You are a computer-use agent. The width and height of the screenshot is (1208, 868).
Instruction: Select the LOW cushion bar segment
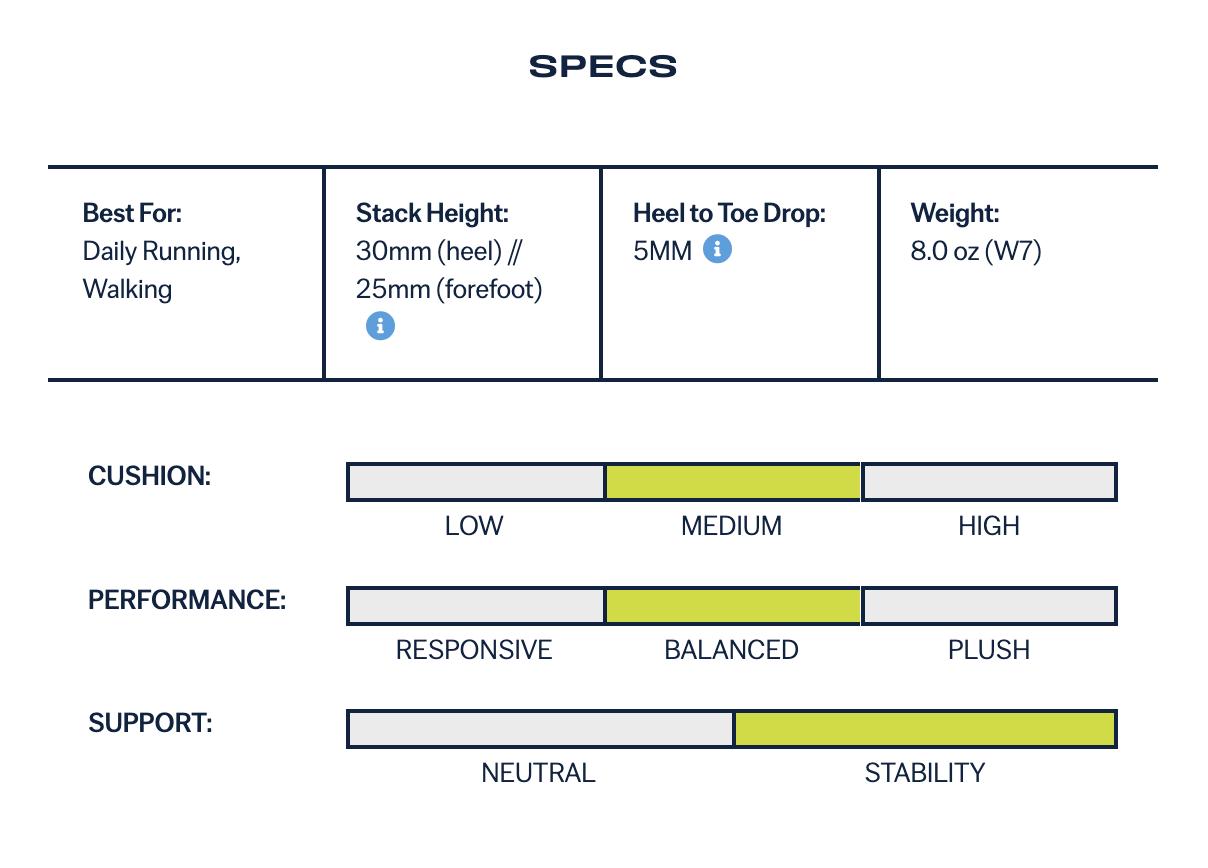476,482
